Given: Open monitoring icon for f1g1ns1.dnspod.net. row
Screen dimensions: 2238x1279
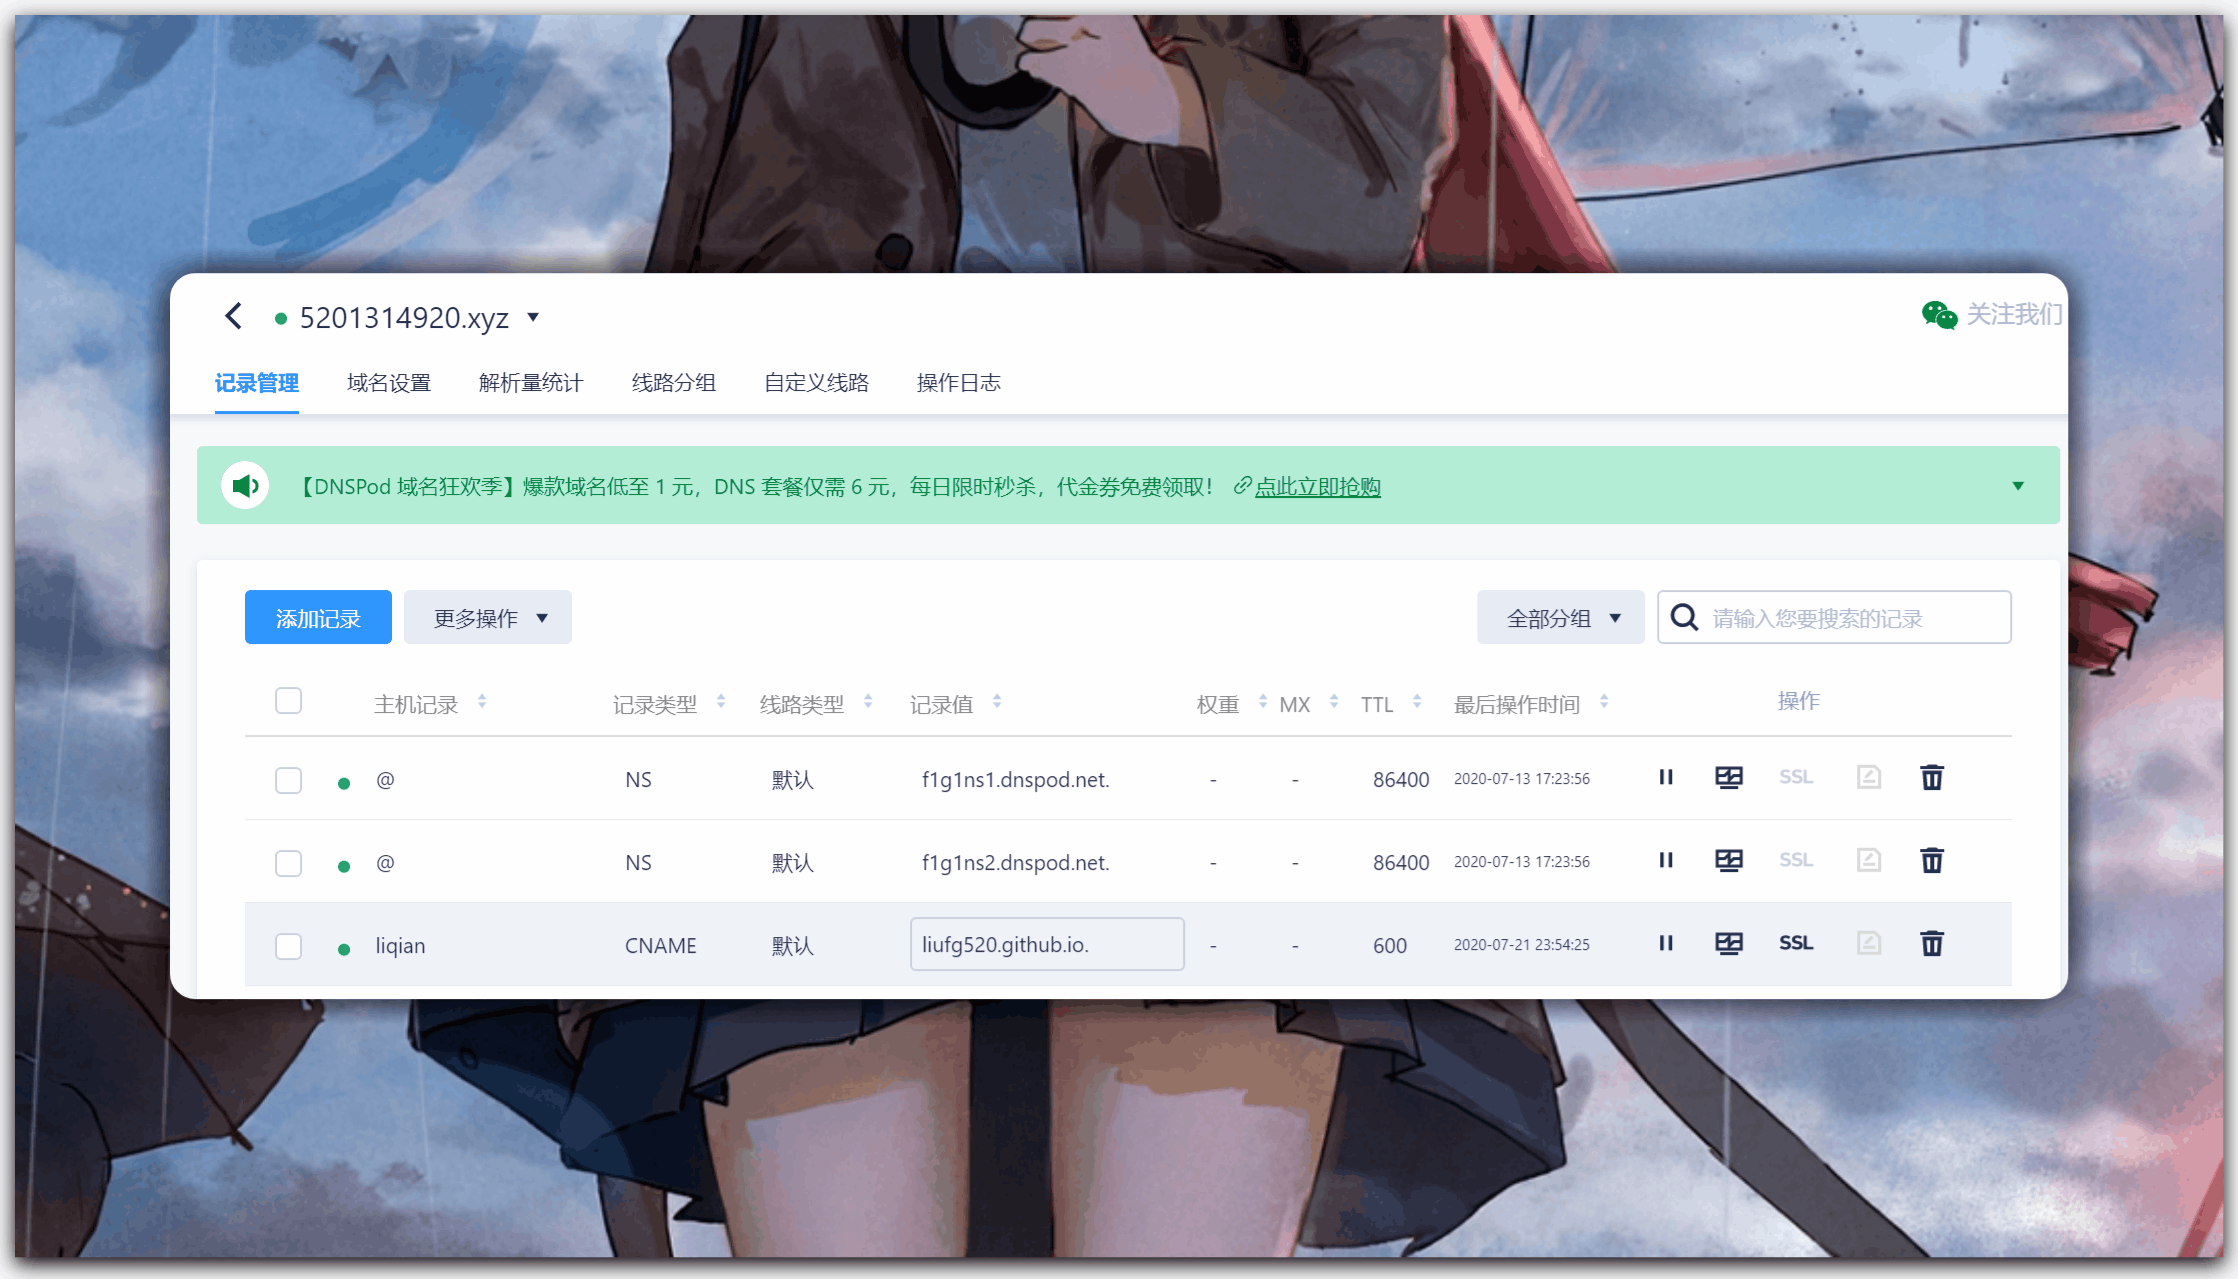Looking at the screenshot, I should coord(1729,777).
